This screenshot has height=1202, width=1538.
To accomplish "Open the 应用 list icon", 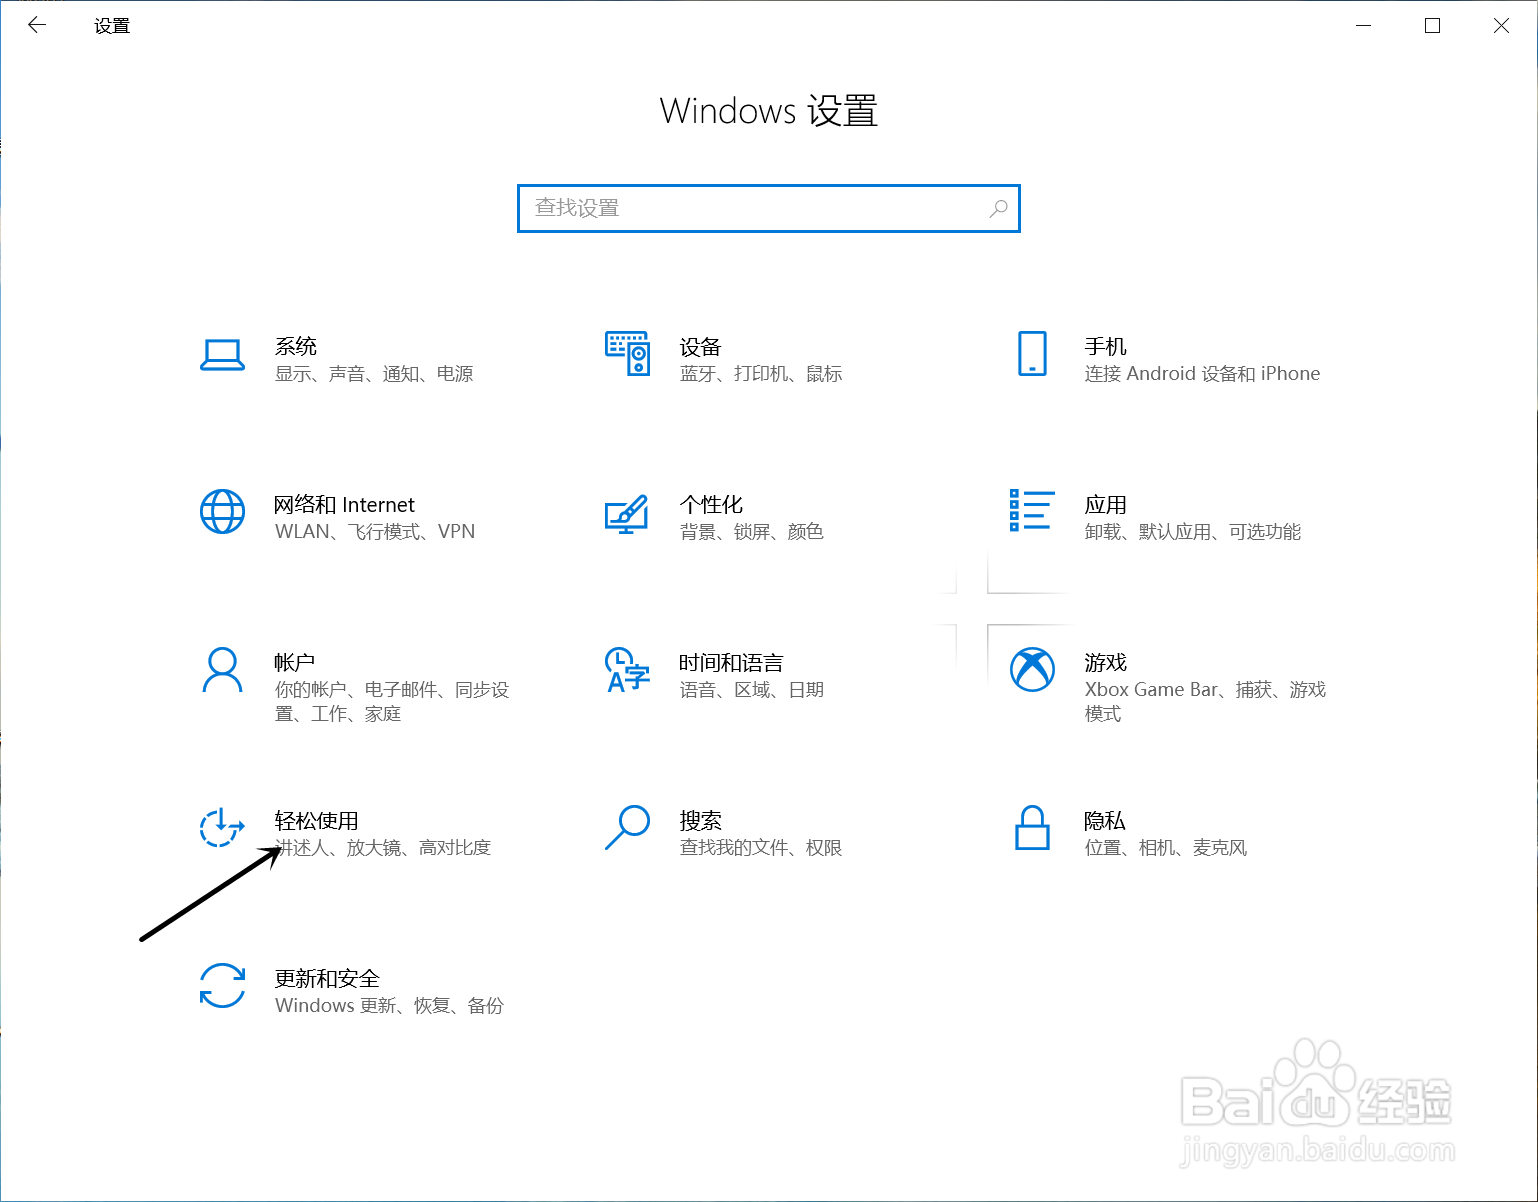I will click(1032, 510).
